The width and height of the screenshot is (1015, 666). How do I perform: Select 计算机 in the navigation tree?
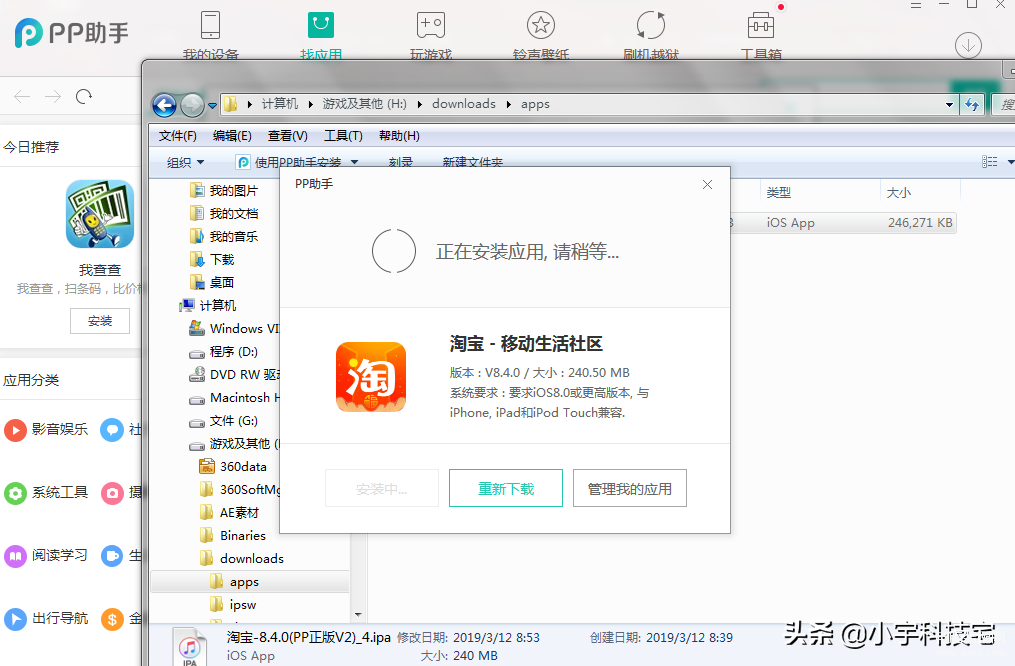tap(208, 305)
